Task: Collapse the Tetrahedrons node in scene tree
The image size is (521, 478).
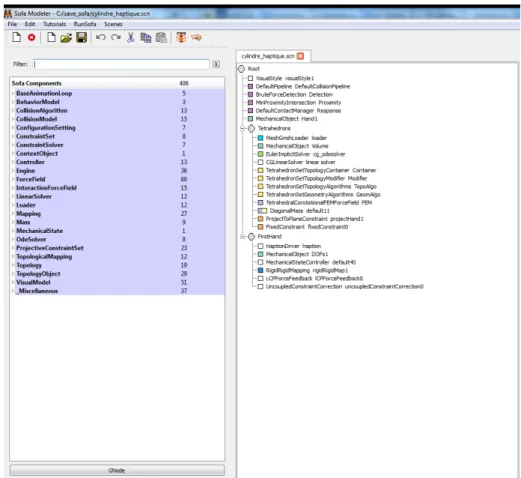Action: pyautogui.click(x=243, y=129)
